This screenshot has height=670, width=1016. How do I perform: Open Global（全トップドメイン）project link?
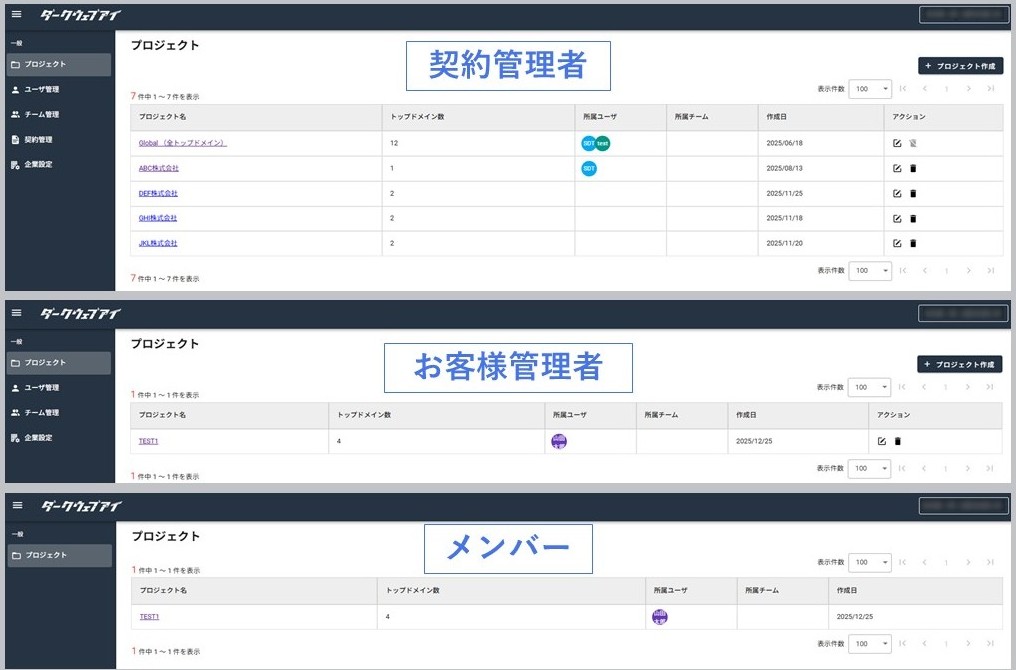[x=183, y=143]
